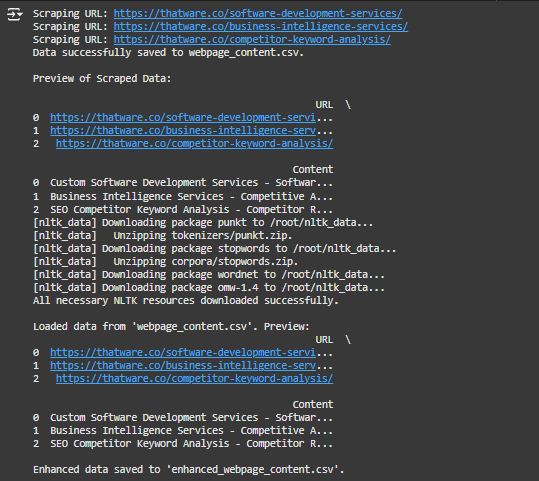539x481 pixels.
Task: Click 'Data successfully saved to webpage_content.csv.' line
Action: coord(168,53)
